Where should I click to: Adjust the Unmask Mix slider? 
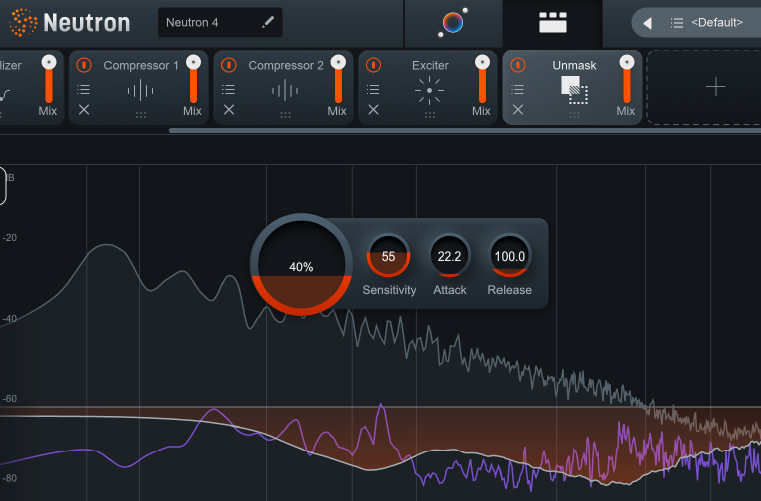point(627,79)
